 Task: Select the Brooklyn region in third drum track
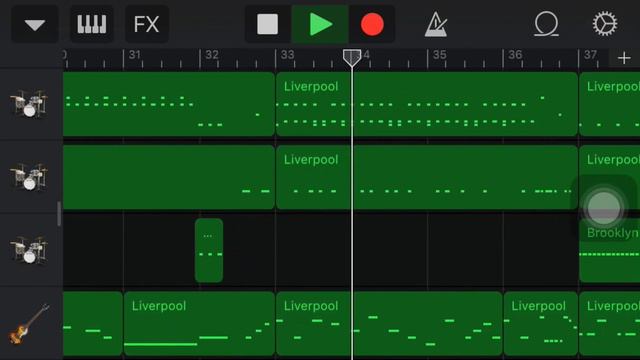tap(609, 250)
